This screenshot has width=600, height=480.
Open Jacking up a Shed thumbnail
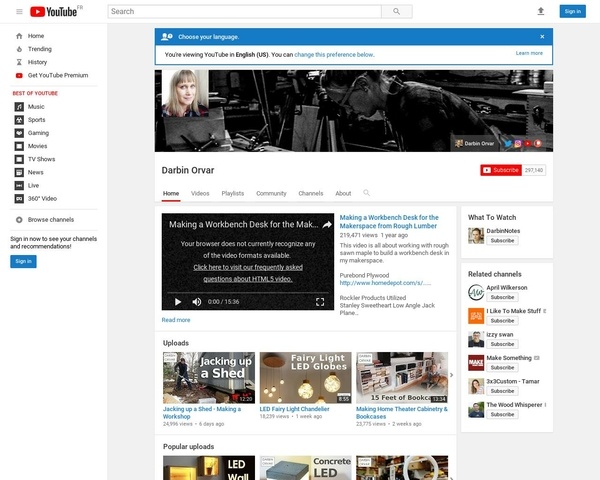coord(209,377)
